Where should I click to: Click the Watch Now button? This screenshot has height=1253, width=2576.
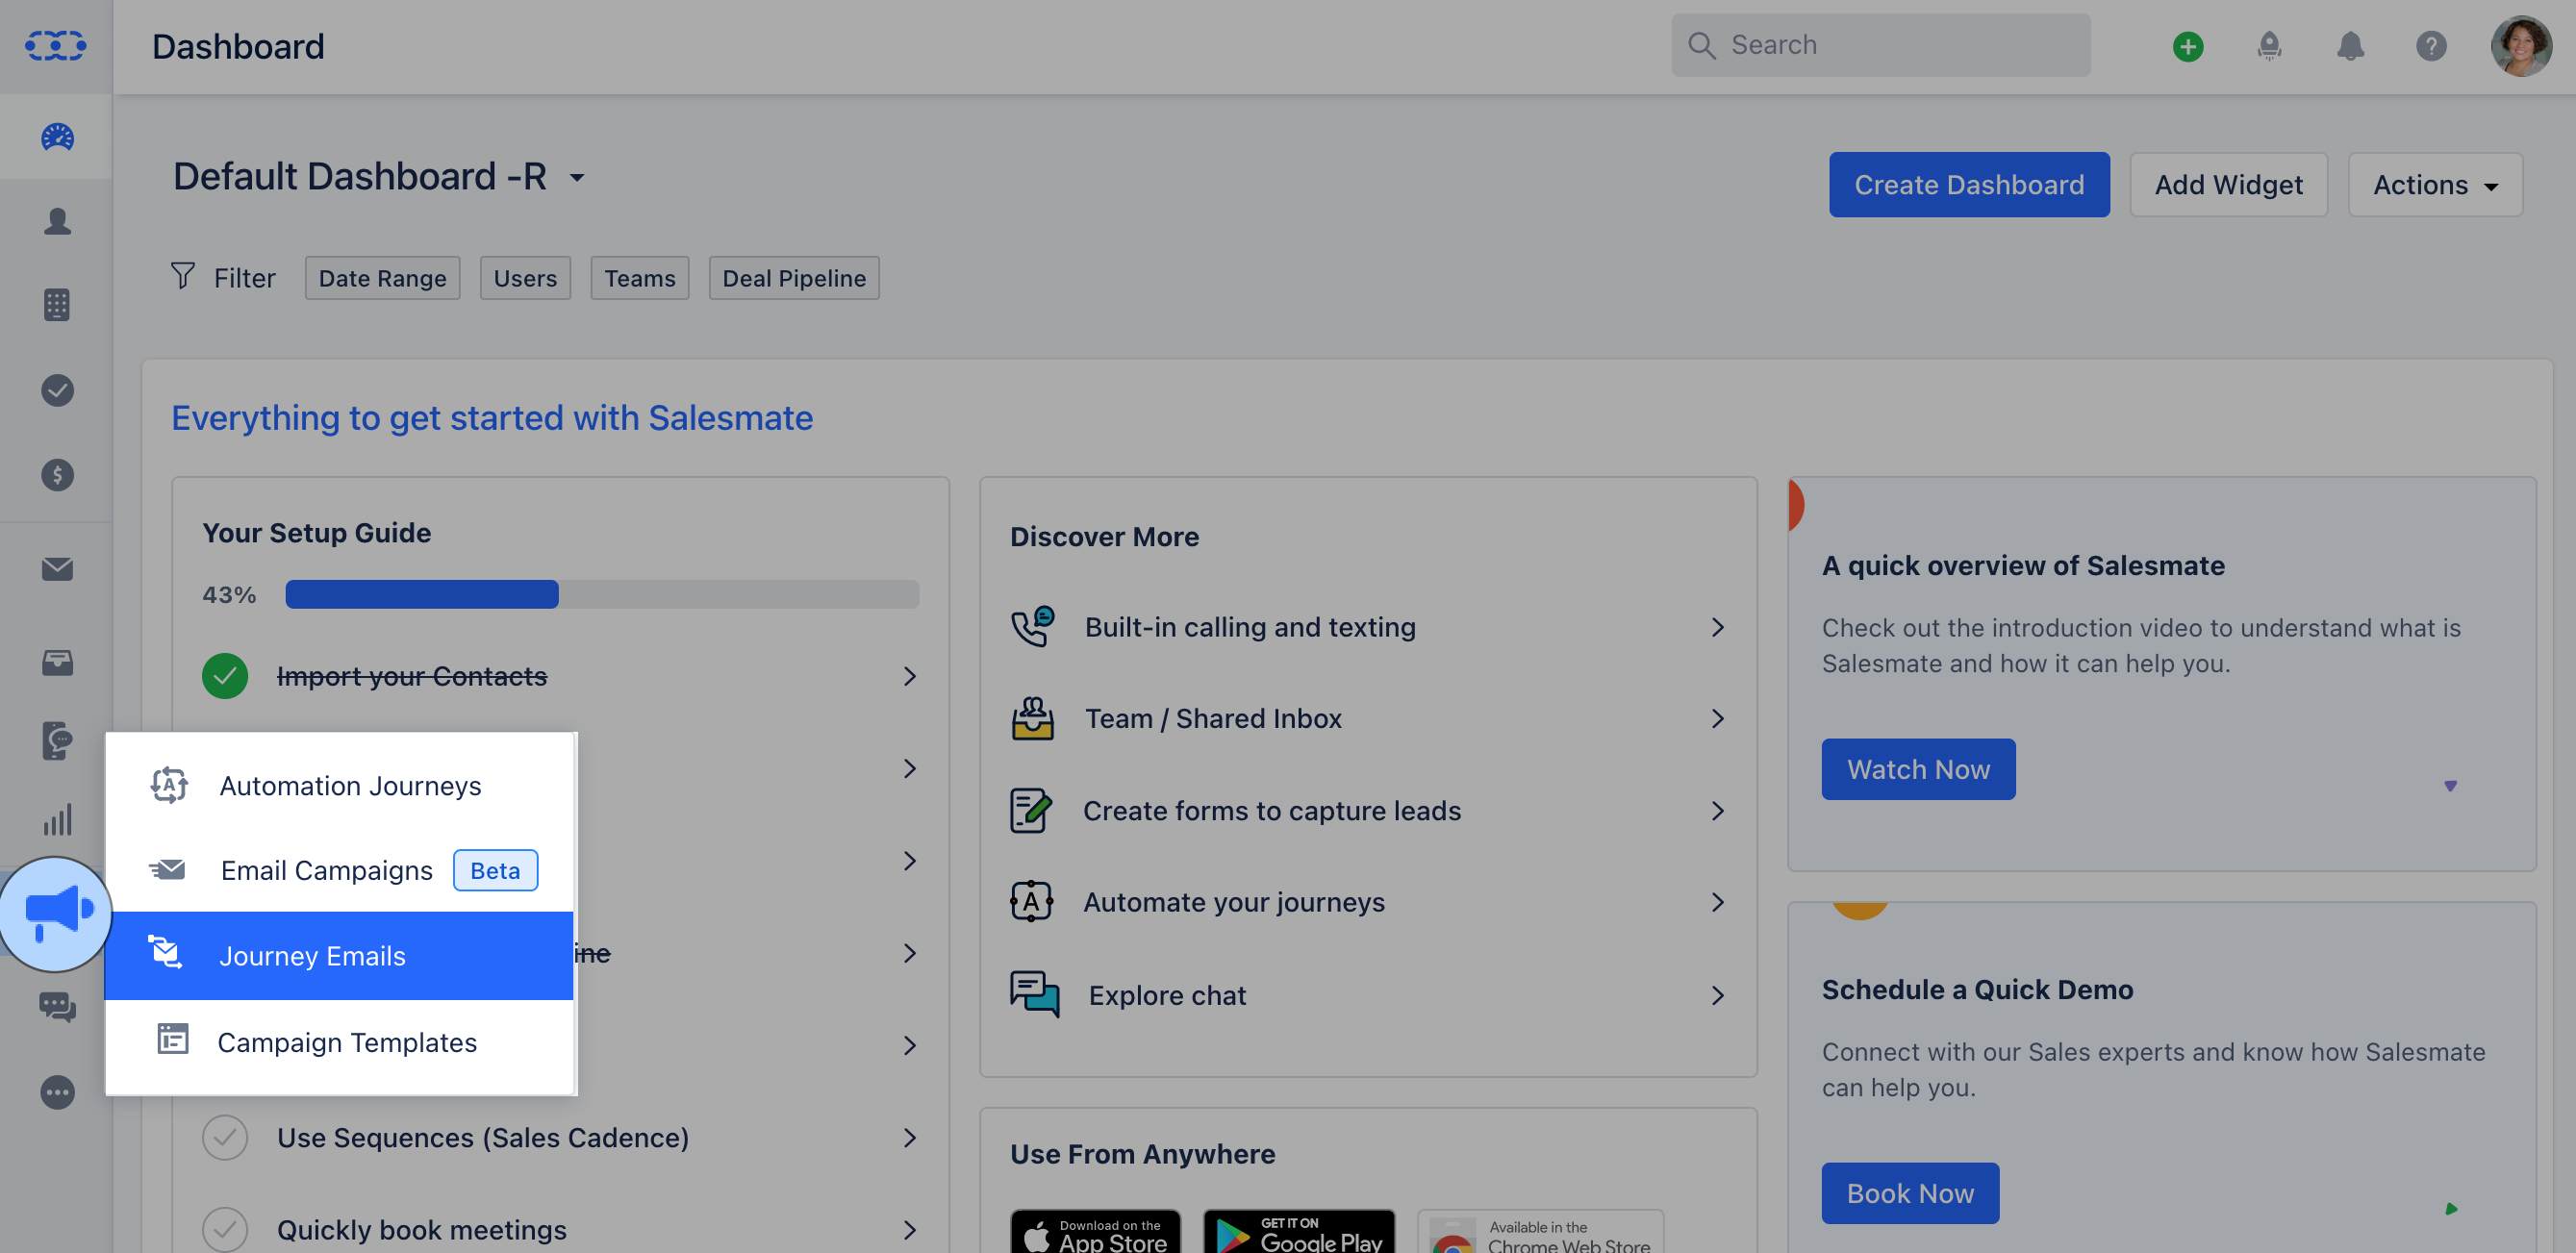coord(1917,769)
